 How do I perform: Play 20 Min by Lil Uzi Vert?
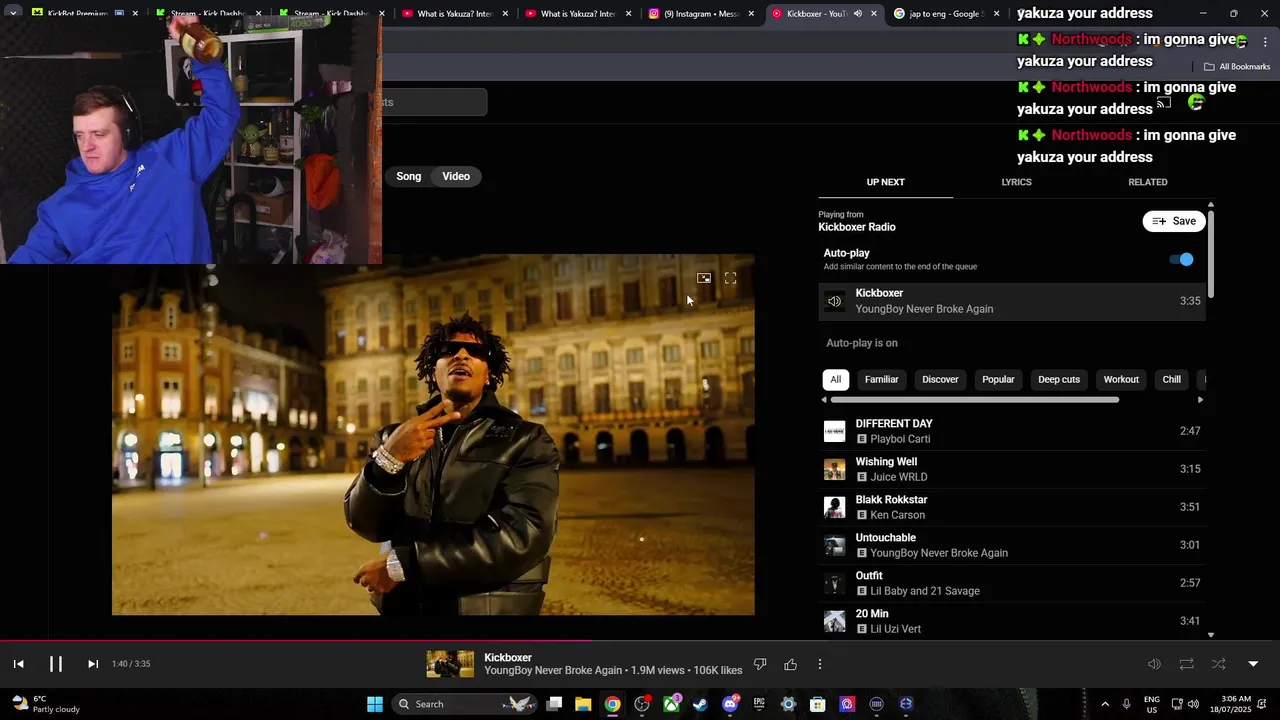1012,621
